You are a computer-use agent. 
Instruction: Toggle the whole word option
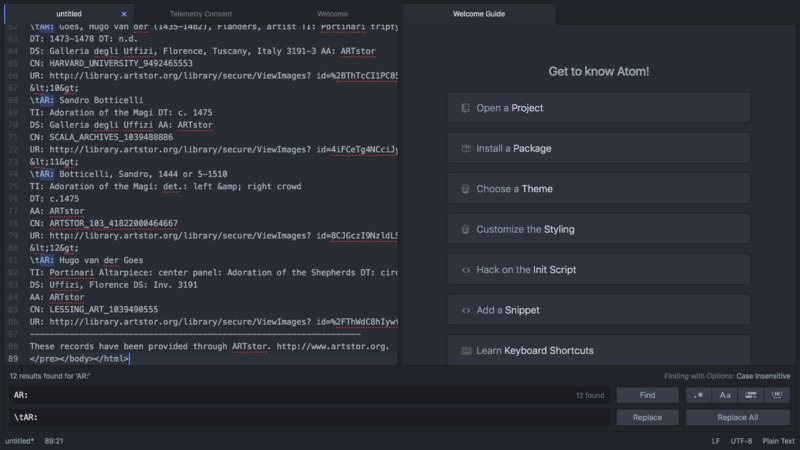pos(777,395)
